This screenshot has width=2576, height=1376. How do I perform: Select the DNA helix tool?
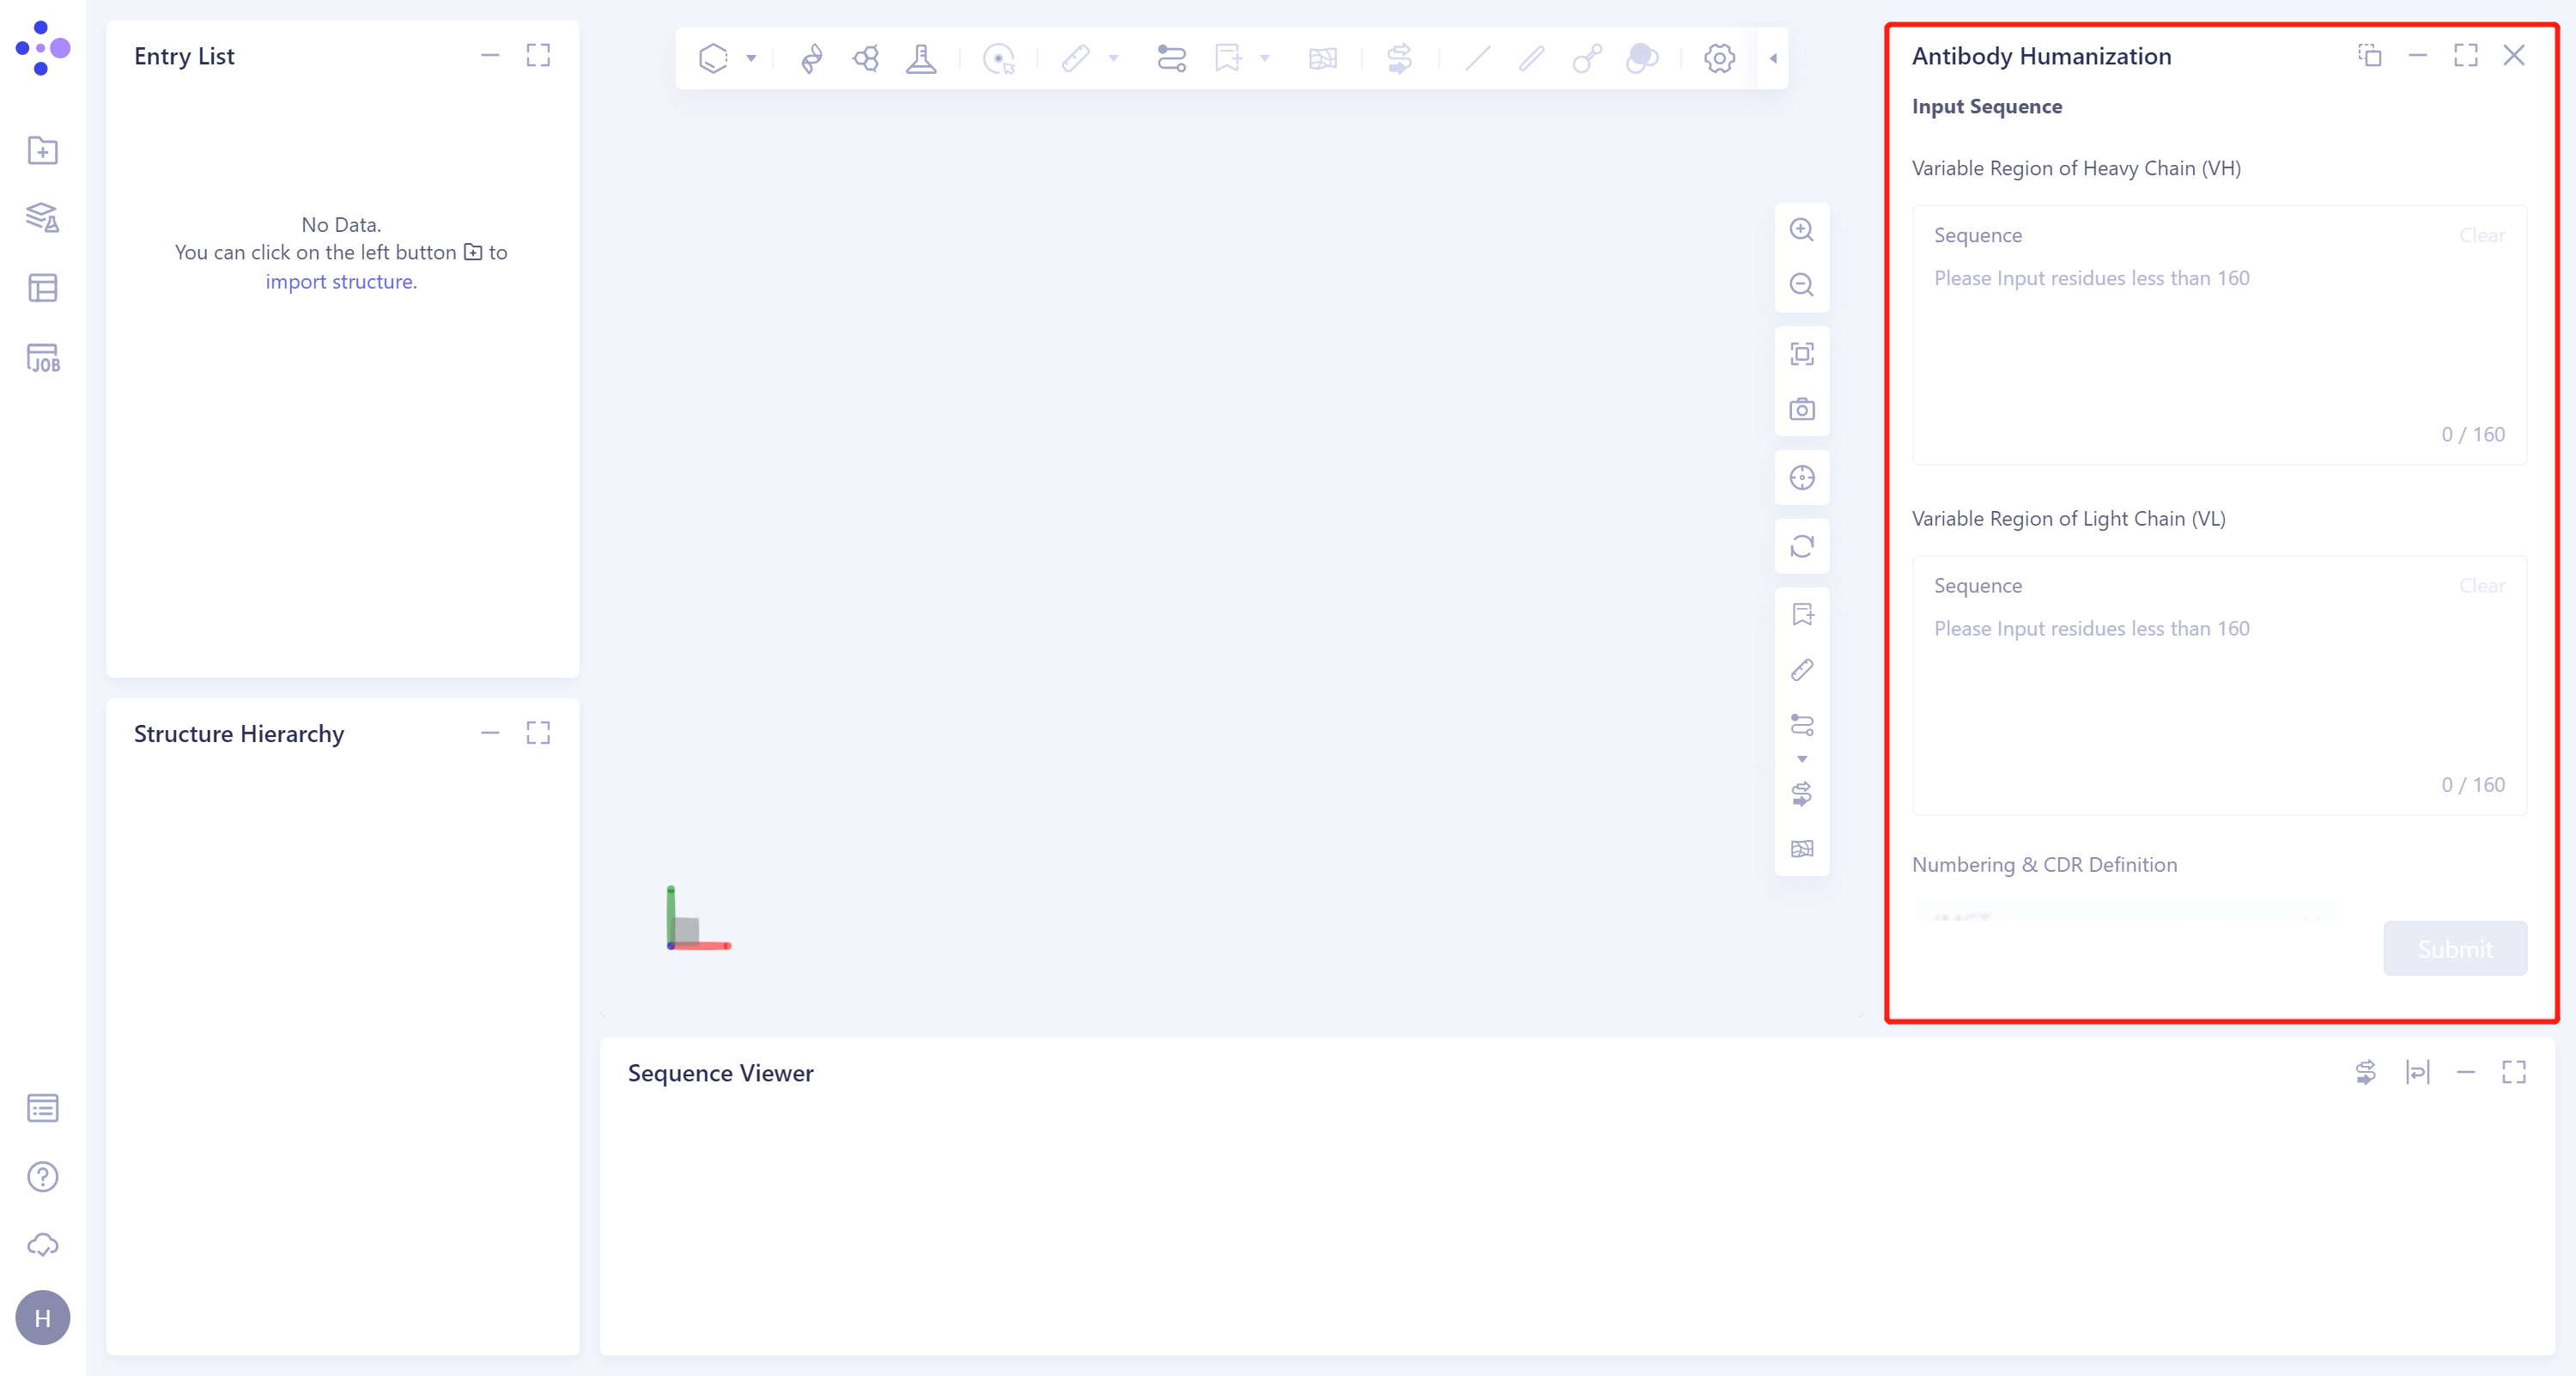[x=812, y=58]
